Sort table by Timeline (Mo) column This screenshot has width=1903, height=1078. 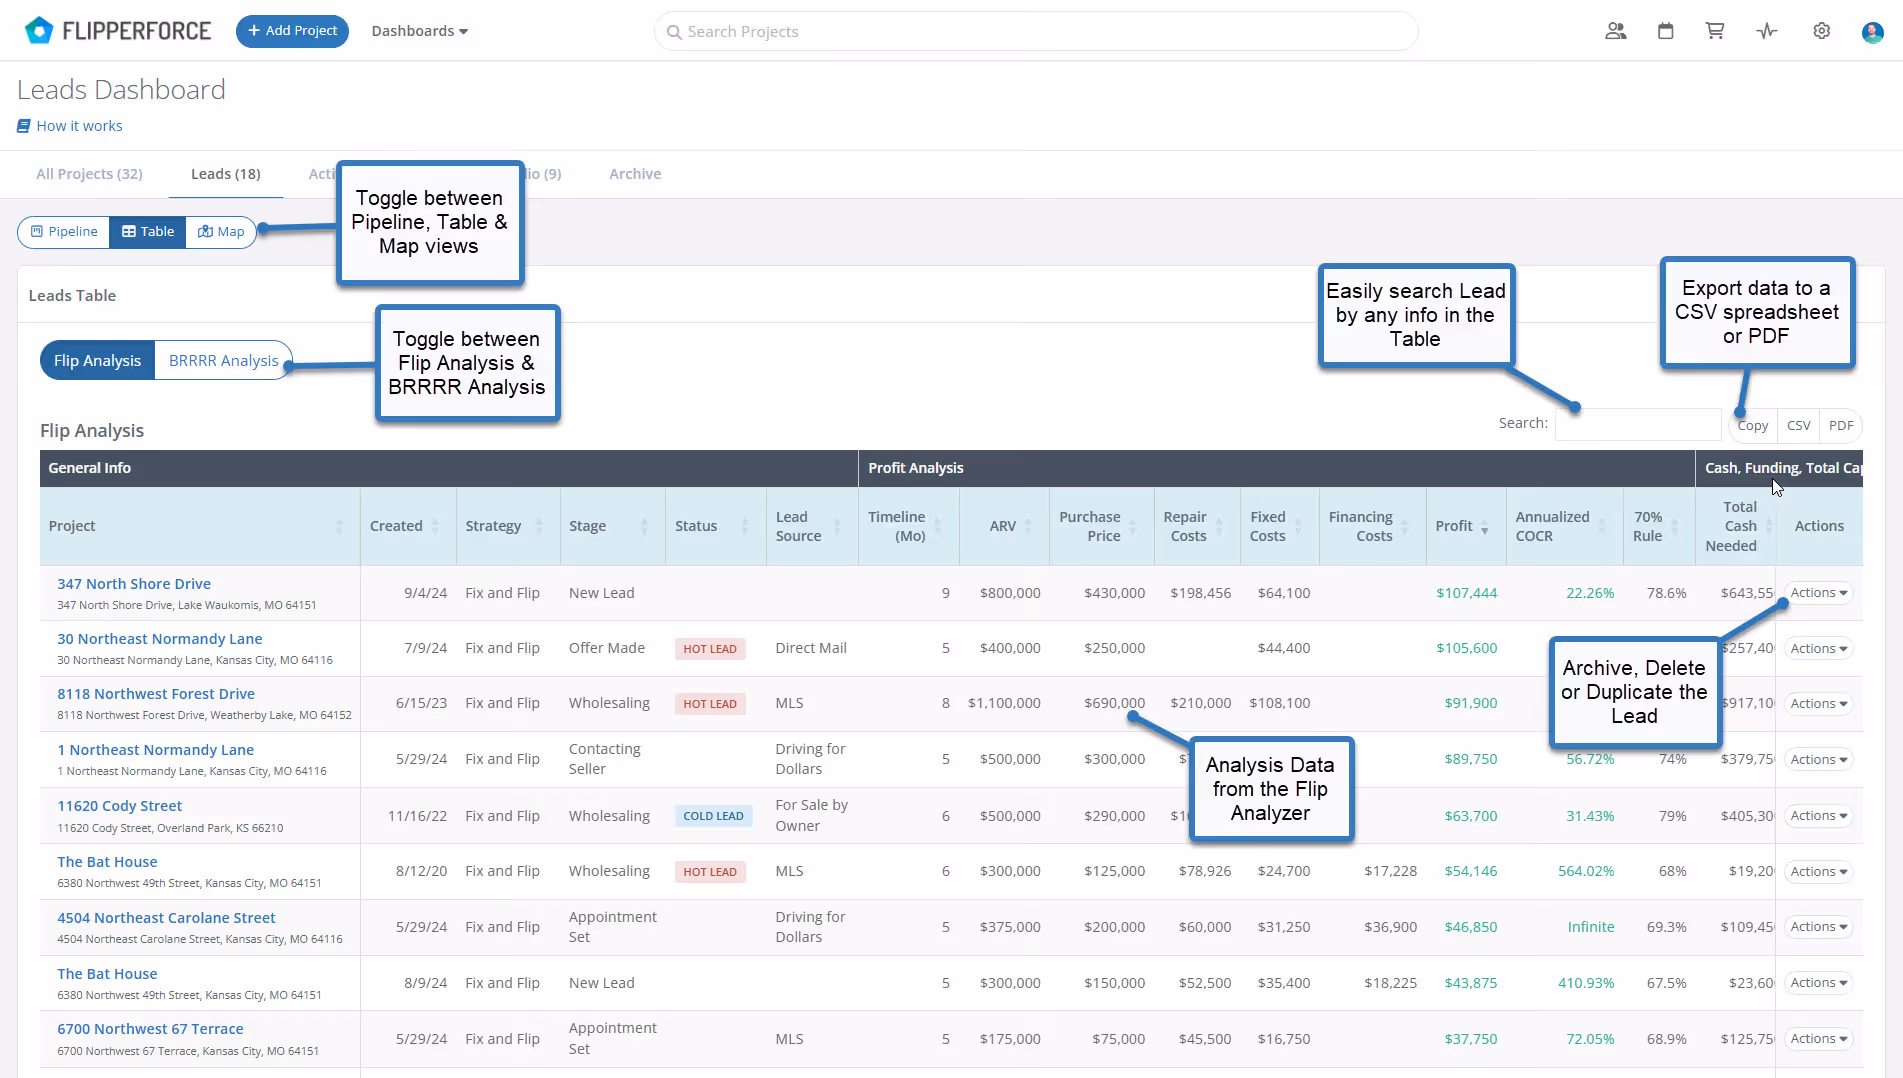pos(908,526)
